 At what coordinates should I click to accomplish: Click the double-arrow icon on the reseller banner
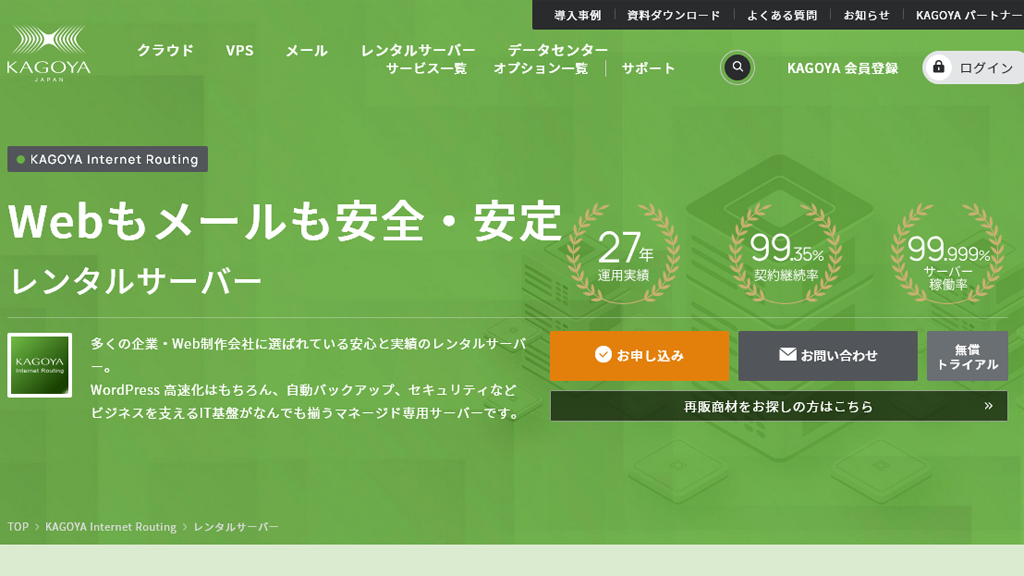point(991,405)
